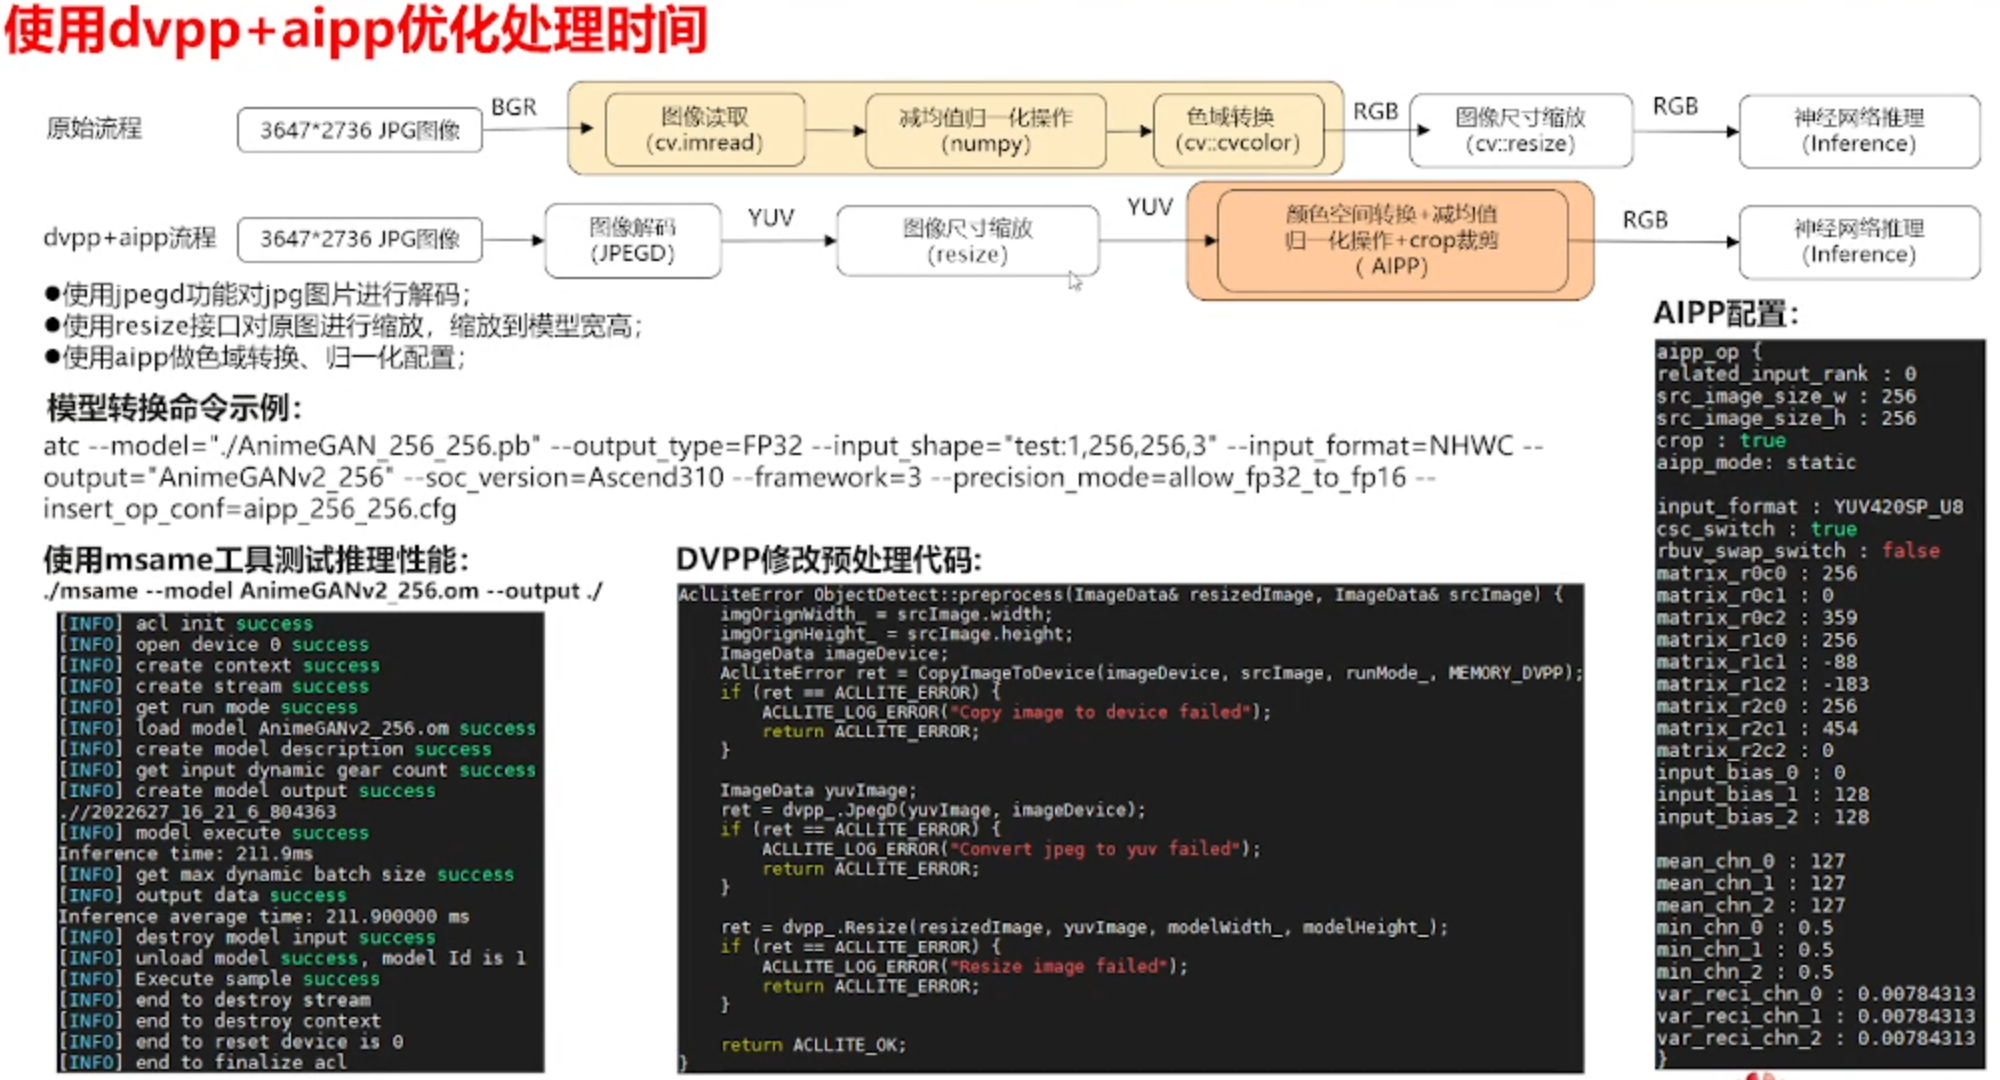
Task: Click the 图像尺寸缩放 (cv::resize) box
Action: click(1520, 130)
